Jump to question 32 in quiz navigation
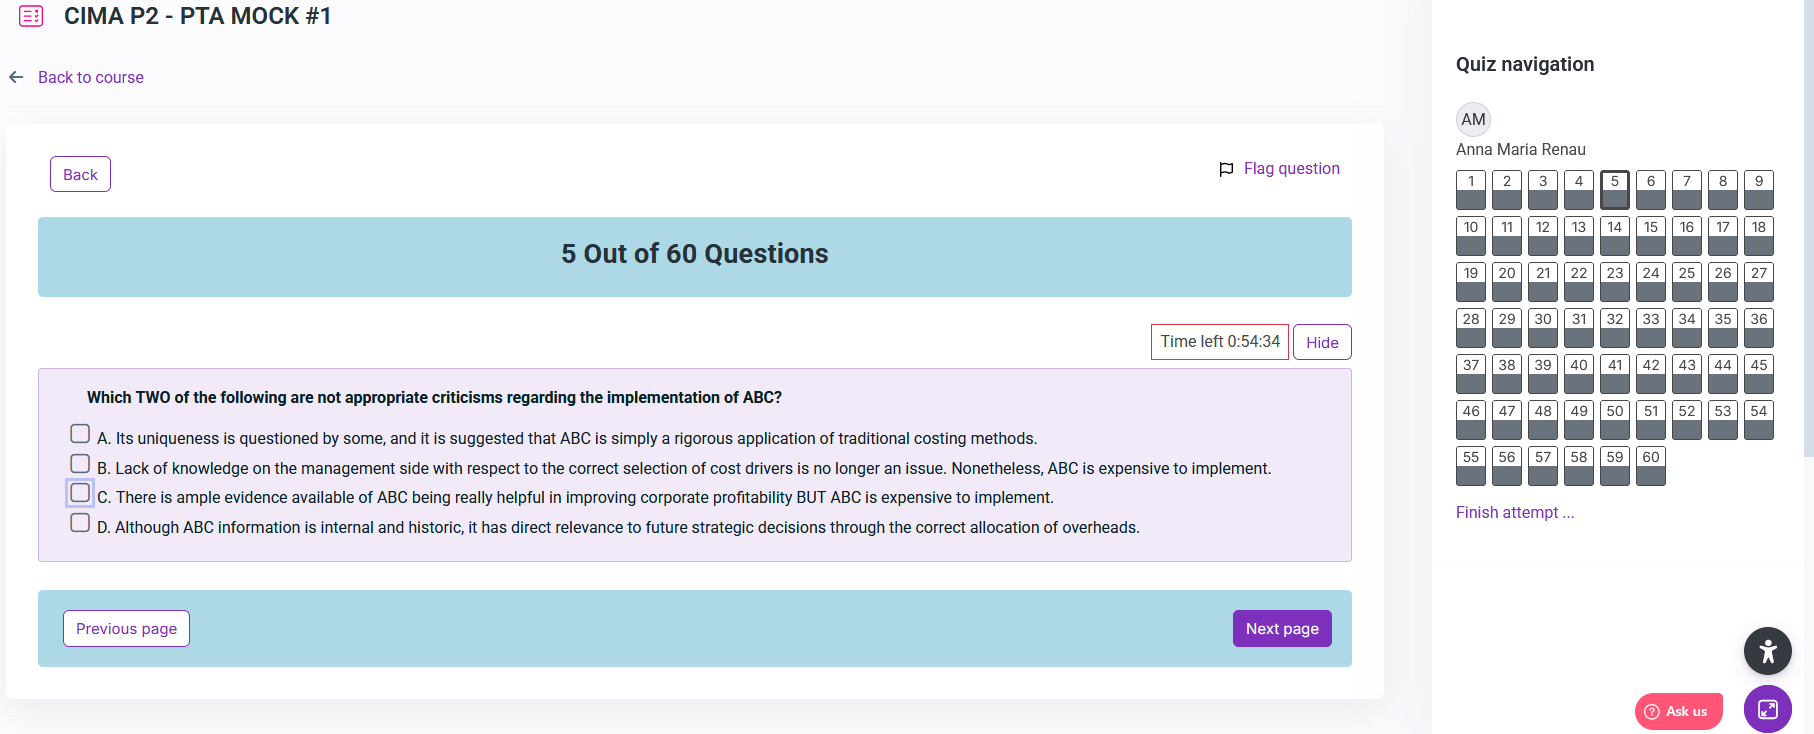 (x=1614, y=327)
